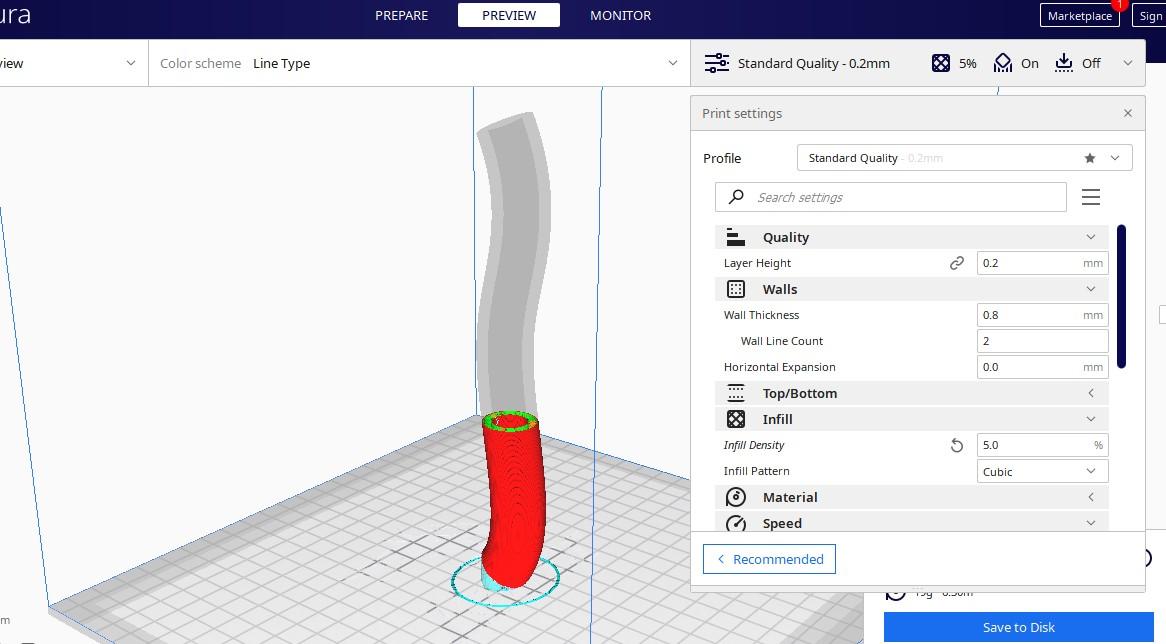Click the Infill Pattern label
The image size is (1166, 644).
tap(756, 471)
